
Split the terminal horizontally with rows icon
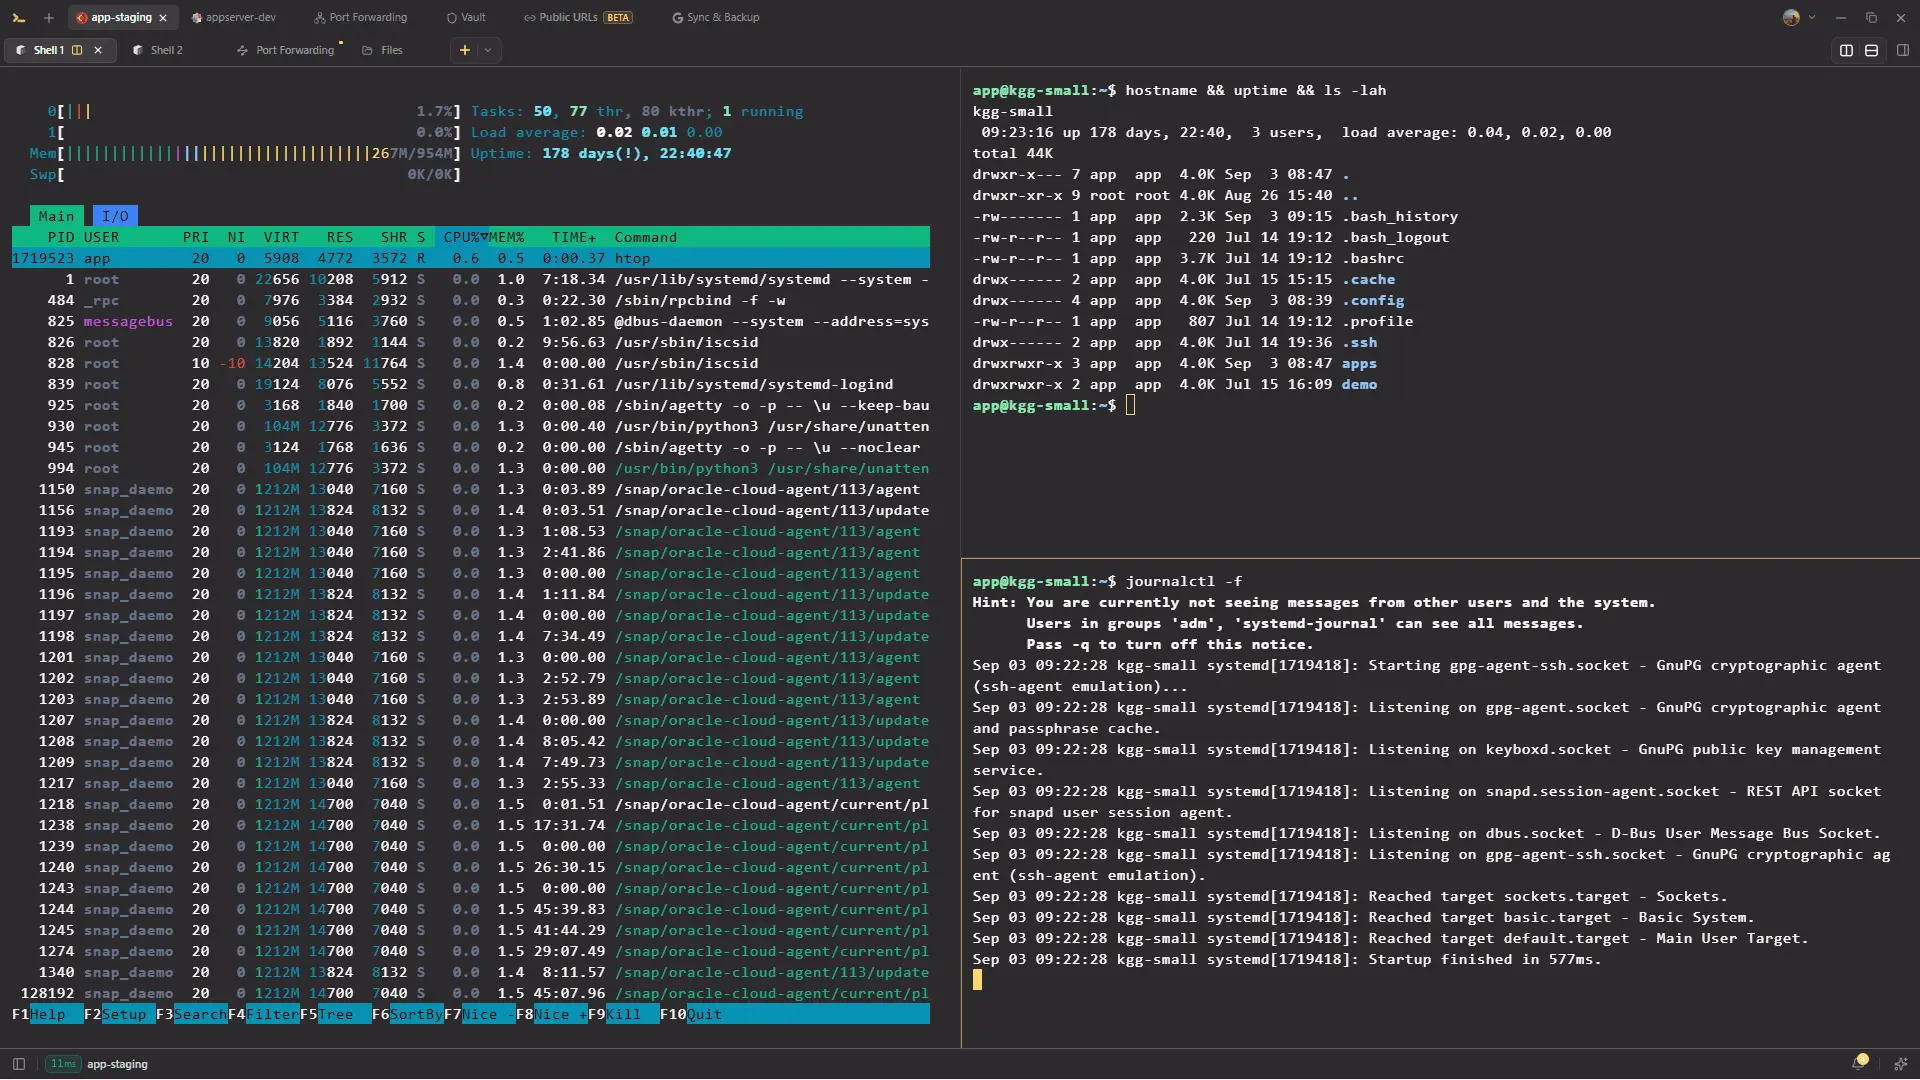1871,50
